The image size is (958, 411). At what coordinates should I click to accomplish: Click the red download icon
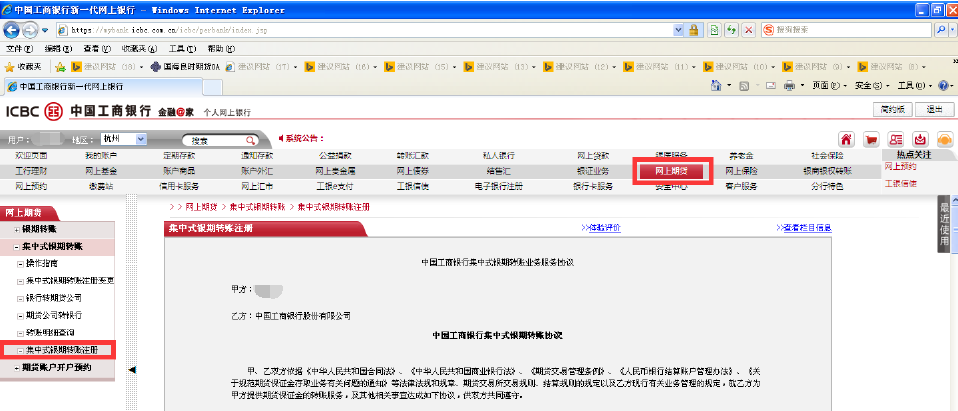pos(920,139)
